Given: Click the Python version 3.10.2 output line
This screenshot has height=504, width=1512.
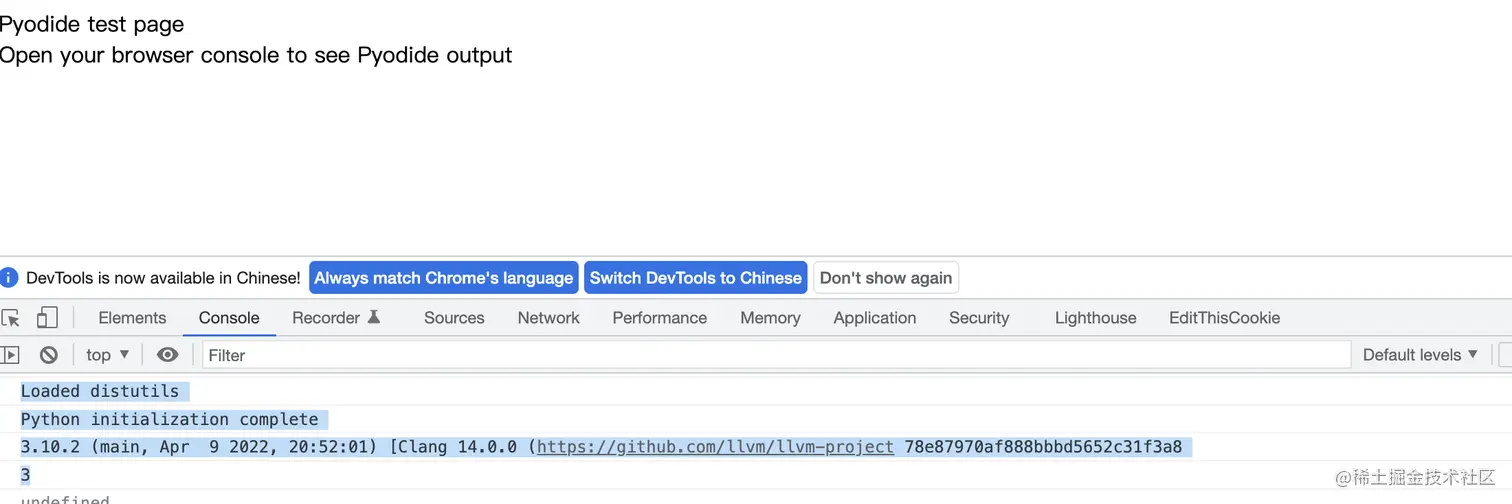Looking at the screenshot, I should 601,447.
